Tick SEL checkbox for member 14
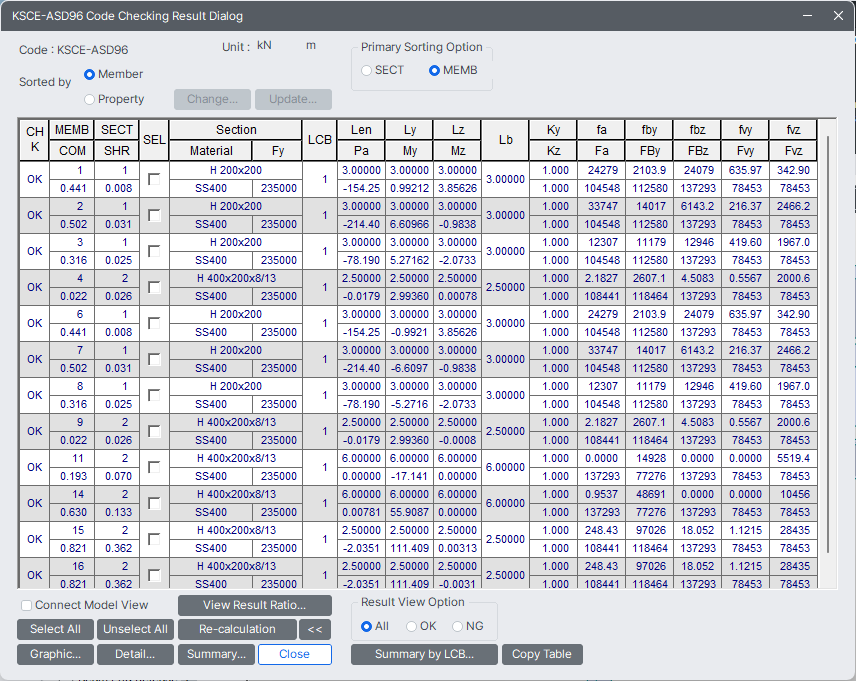Image resolution: width=856 pixels, height=681 pixels. pyautogui.click(x=154, y=504)
